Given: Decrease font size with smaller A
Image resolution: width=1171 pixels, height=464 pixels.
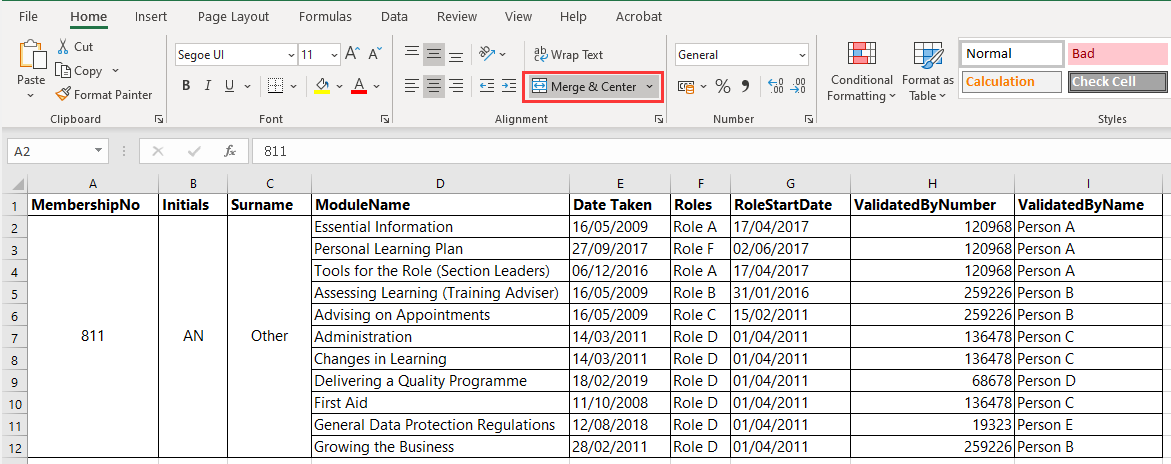Looking at the screenshot, I should click(x=375, y=54).
